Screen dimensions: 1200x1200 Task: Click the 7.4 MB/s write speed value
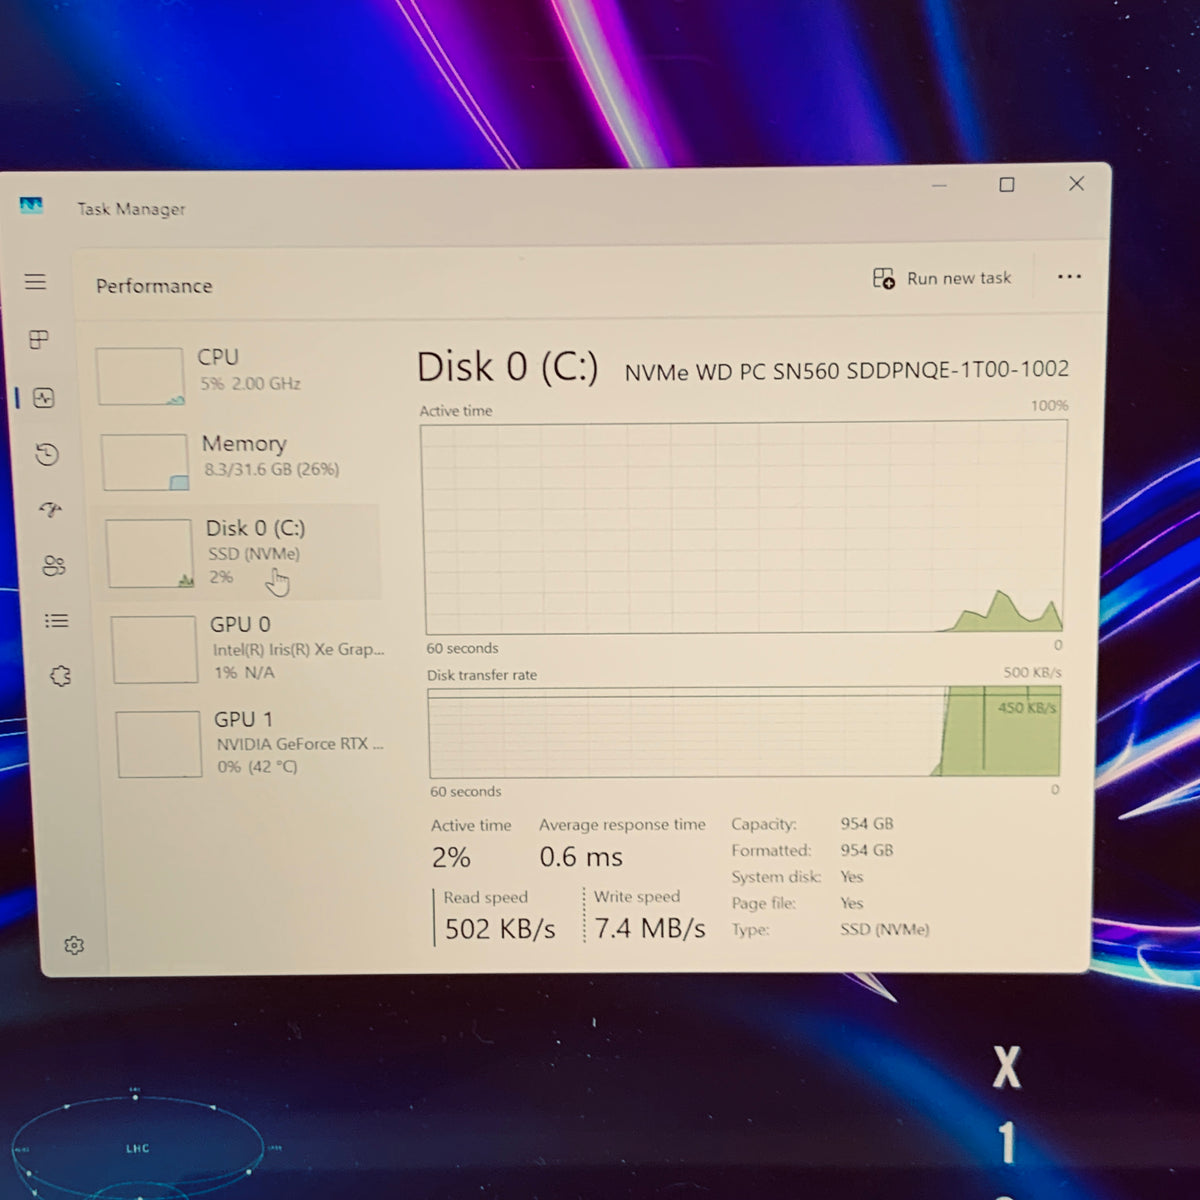(650, 928)
